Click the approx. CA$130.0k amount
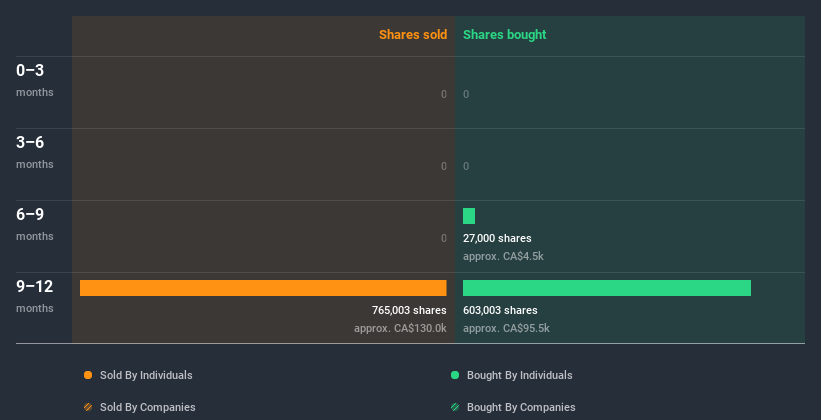This screenshot has width=821, height=420. click(x=400, y=328)
